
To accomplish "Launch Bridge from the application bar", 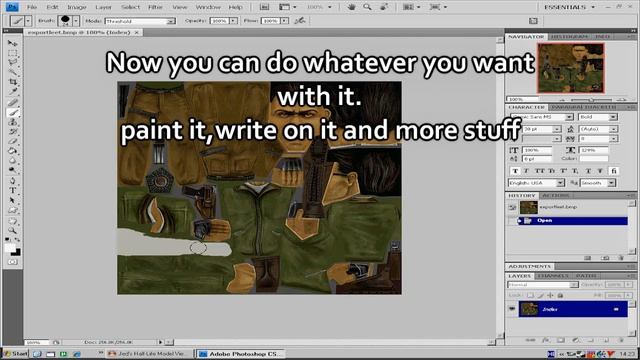I will click(x=264, y=7).
